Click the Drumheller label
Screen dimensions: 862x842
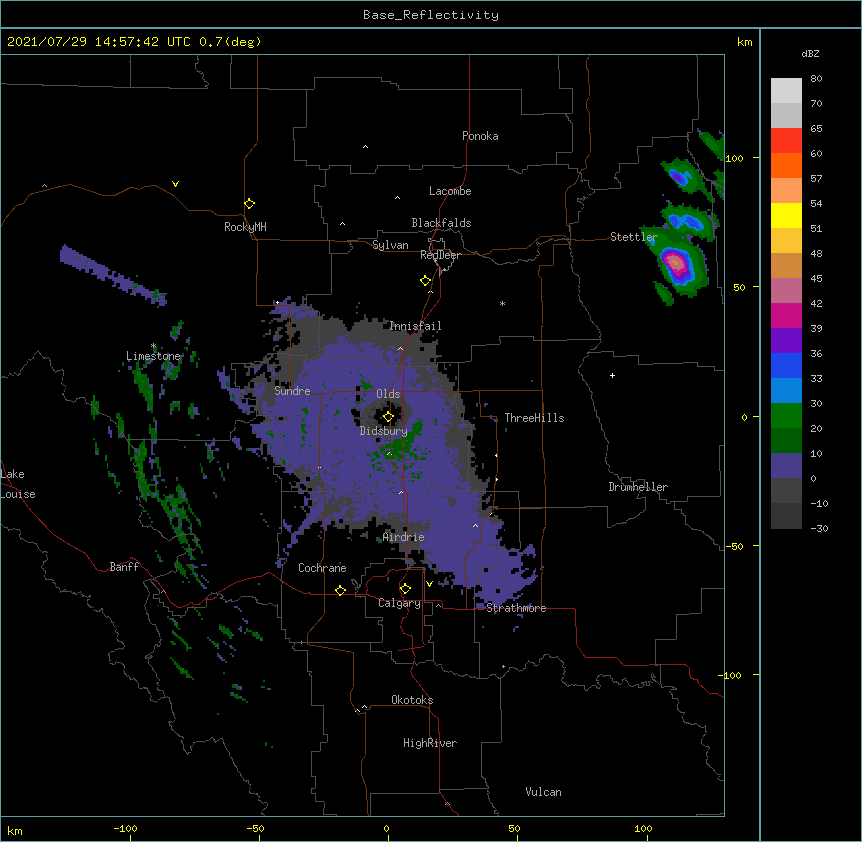638,487
